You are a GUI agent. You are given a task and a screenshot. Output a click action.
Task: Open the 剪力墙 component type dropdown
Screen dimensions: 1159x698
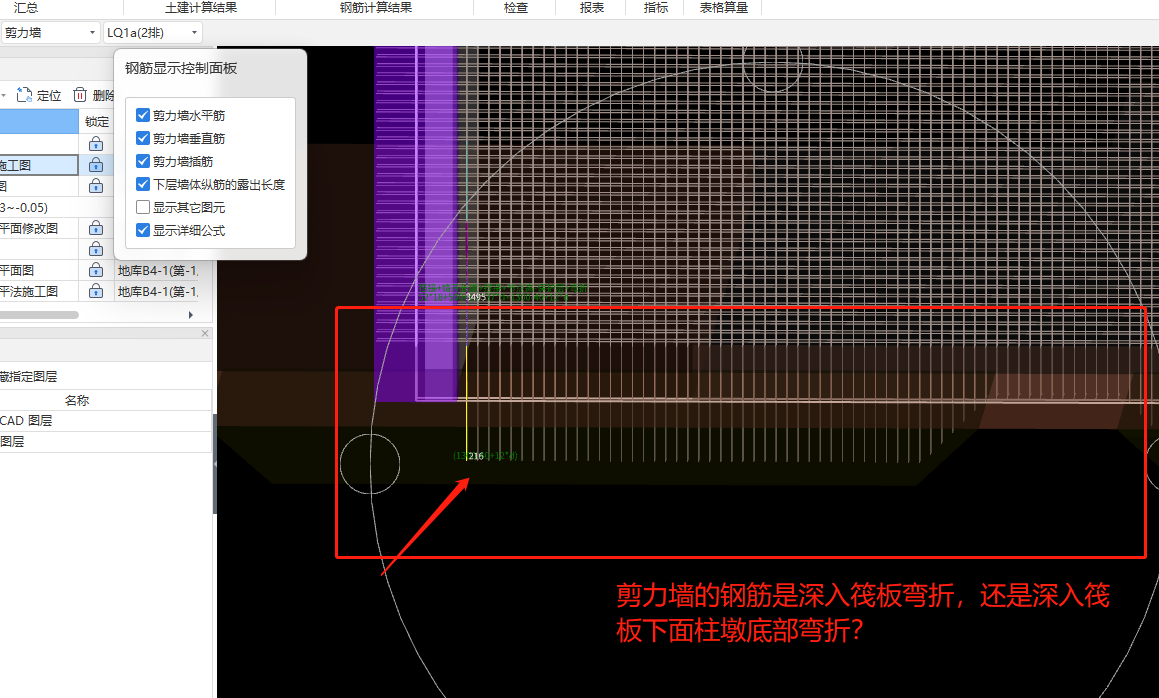point(50,33)
